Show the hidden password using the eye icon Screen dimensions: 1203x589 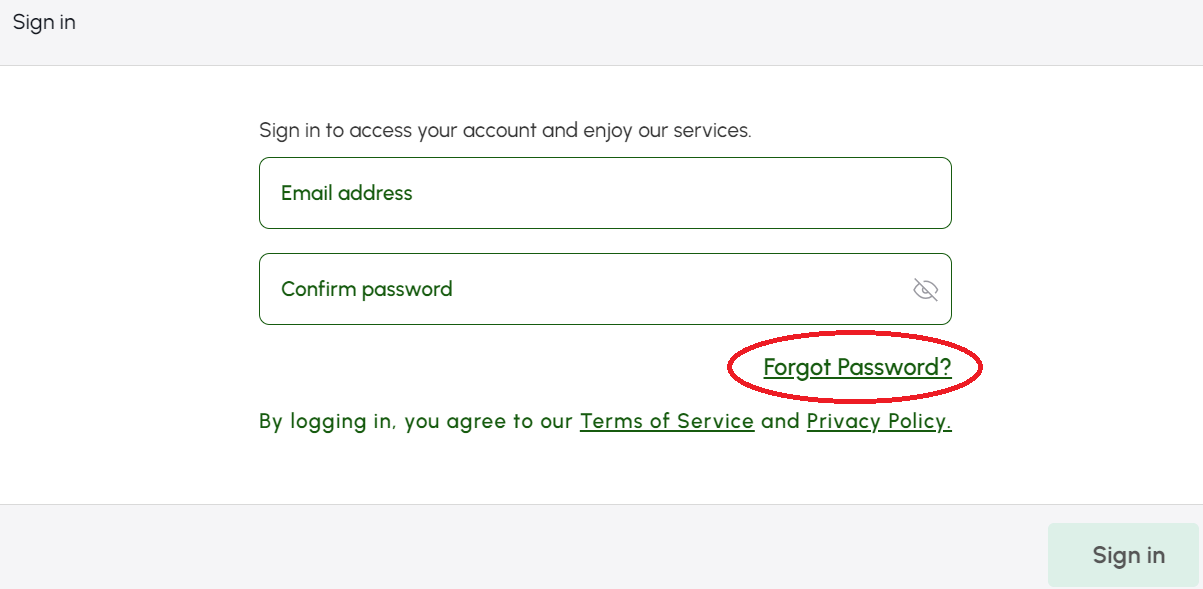pyautogui.click(x=926, y=290)
